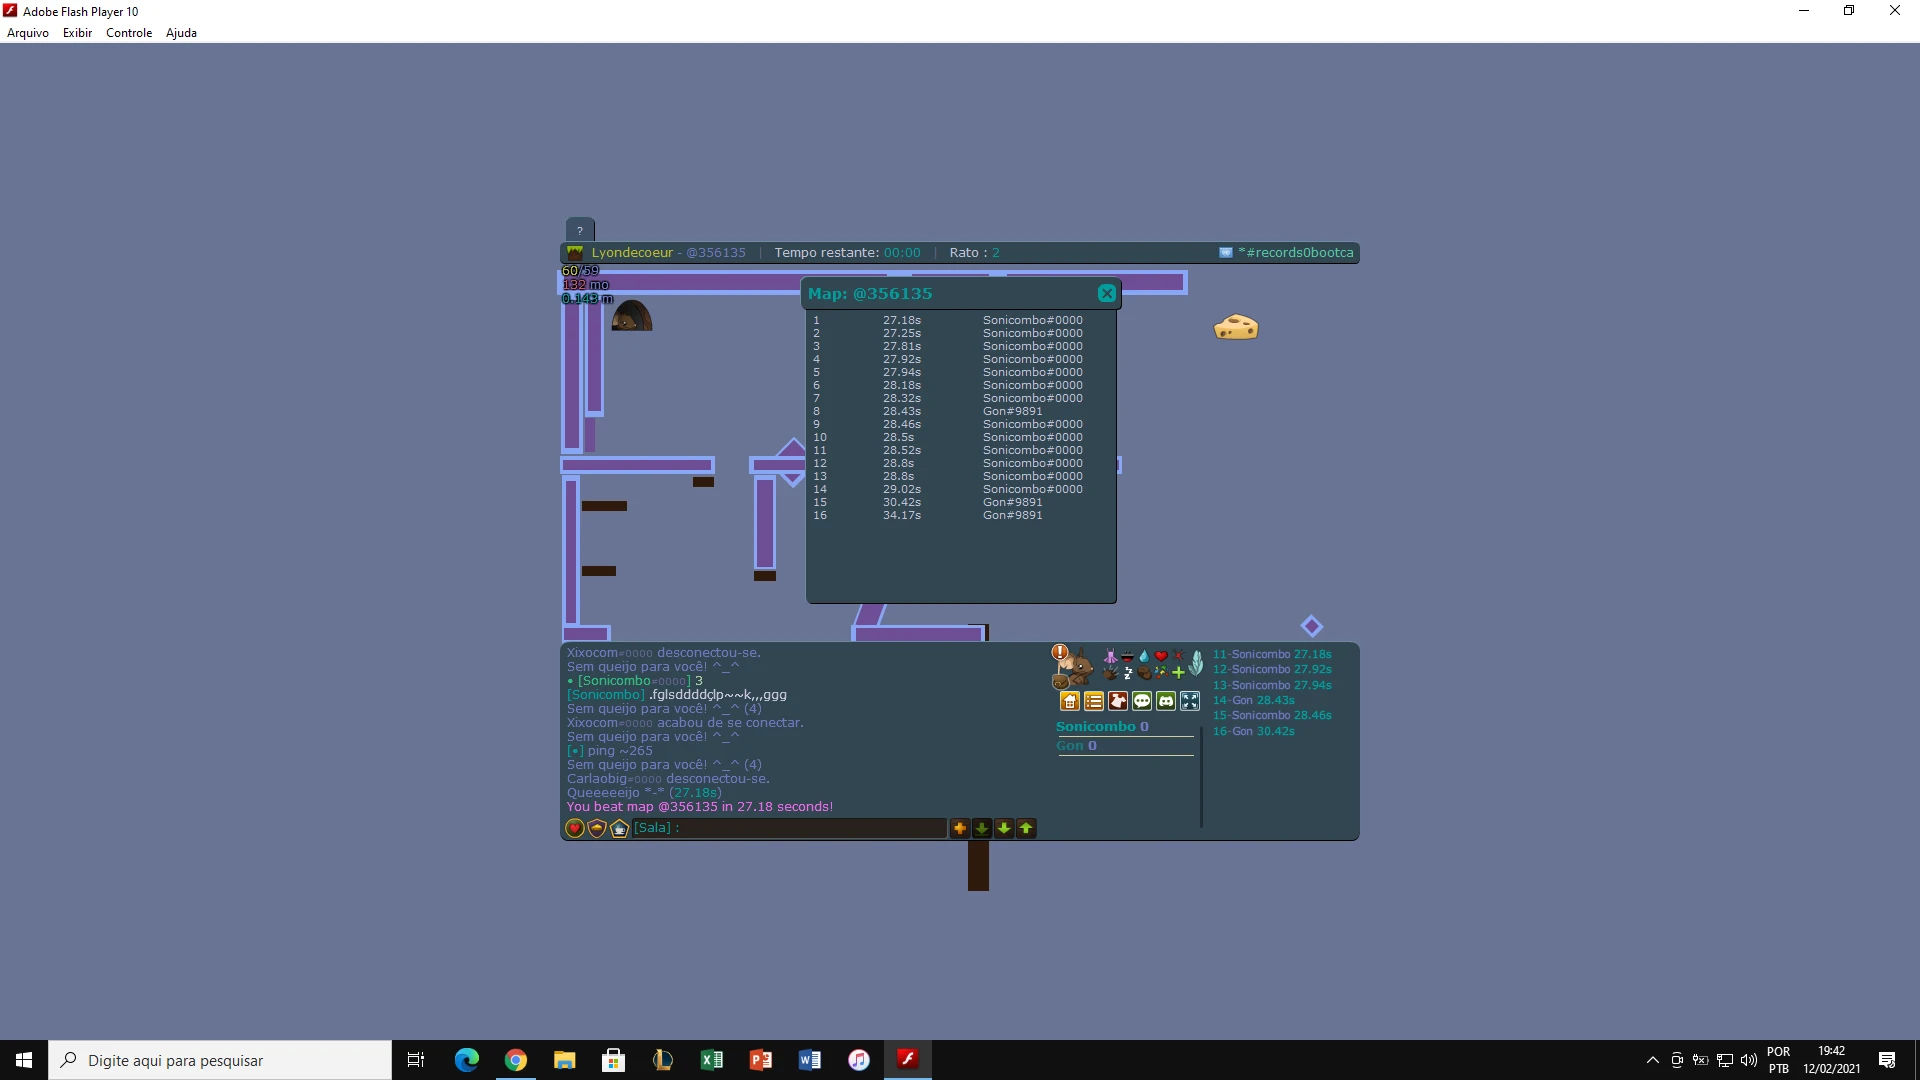
Task: Open the Arquivo menu
Action: click(x=28, y=33)
